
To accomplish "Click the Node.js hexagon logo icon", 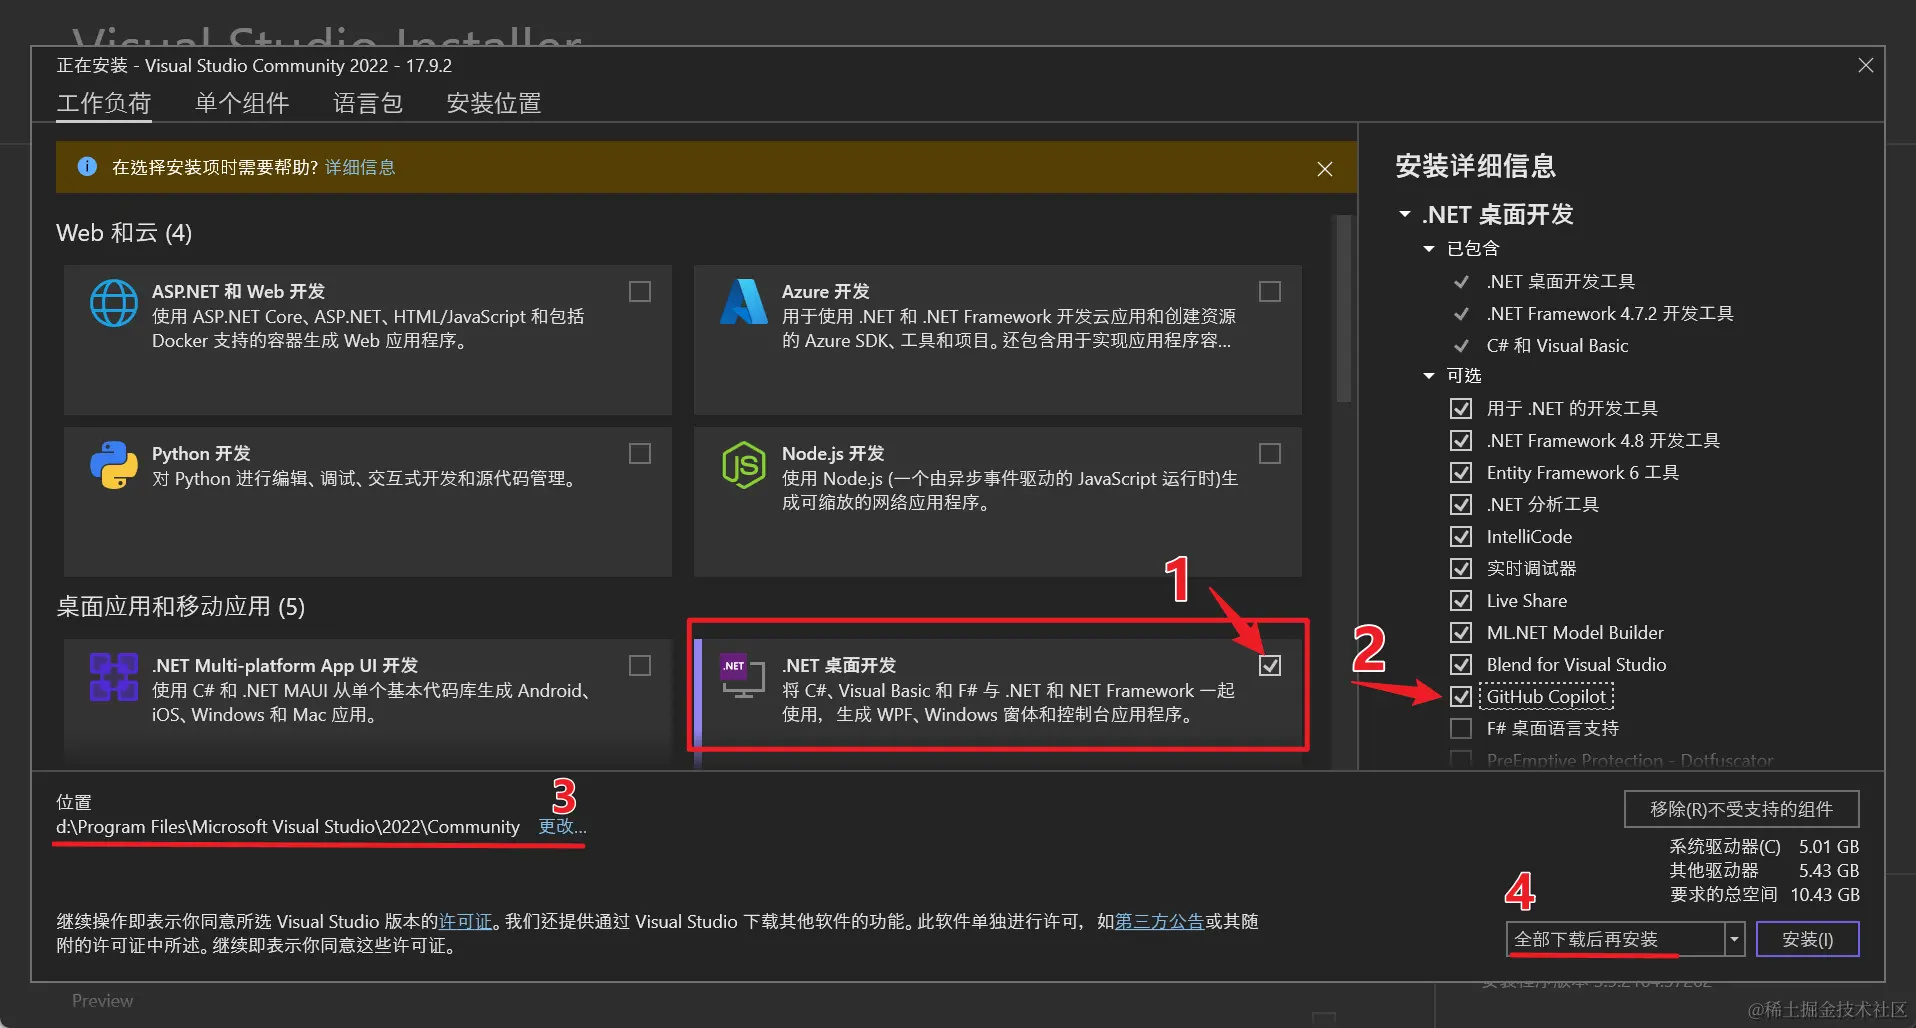I will click(x=743, y=465).
